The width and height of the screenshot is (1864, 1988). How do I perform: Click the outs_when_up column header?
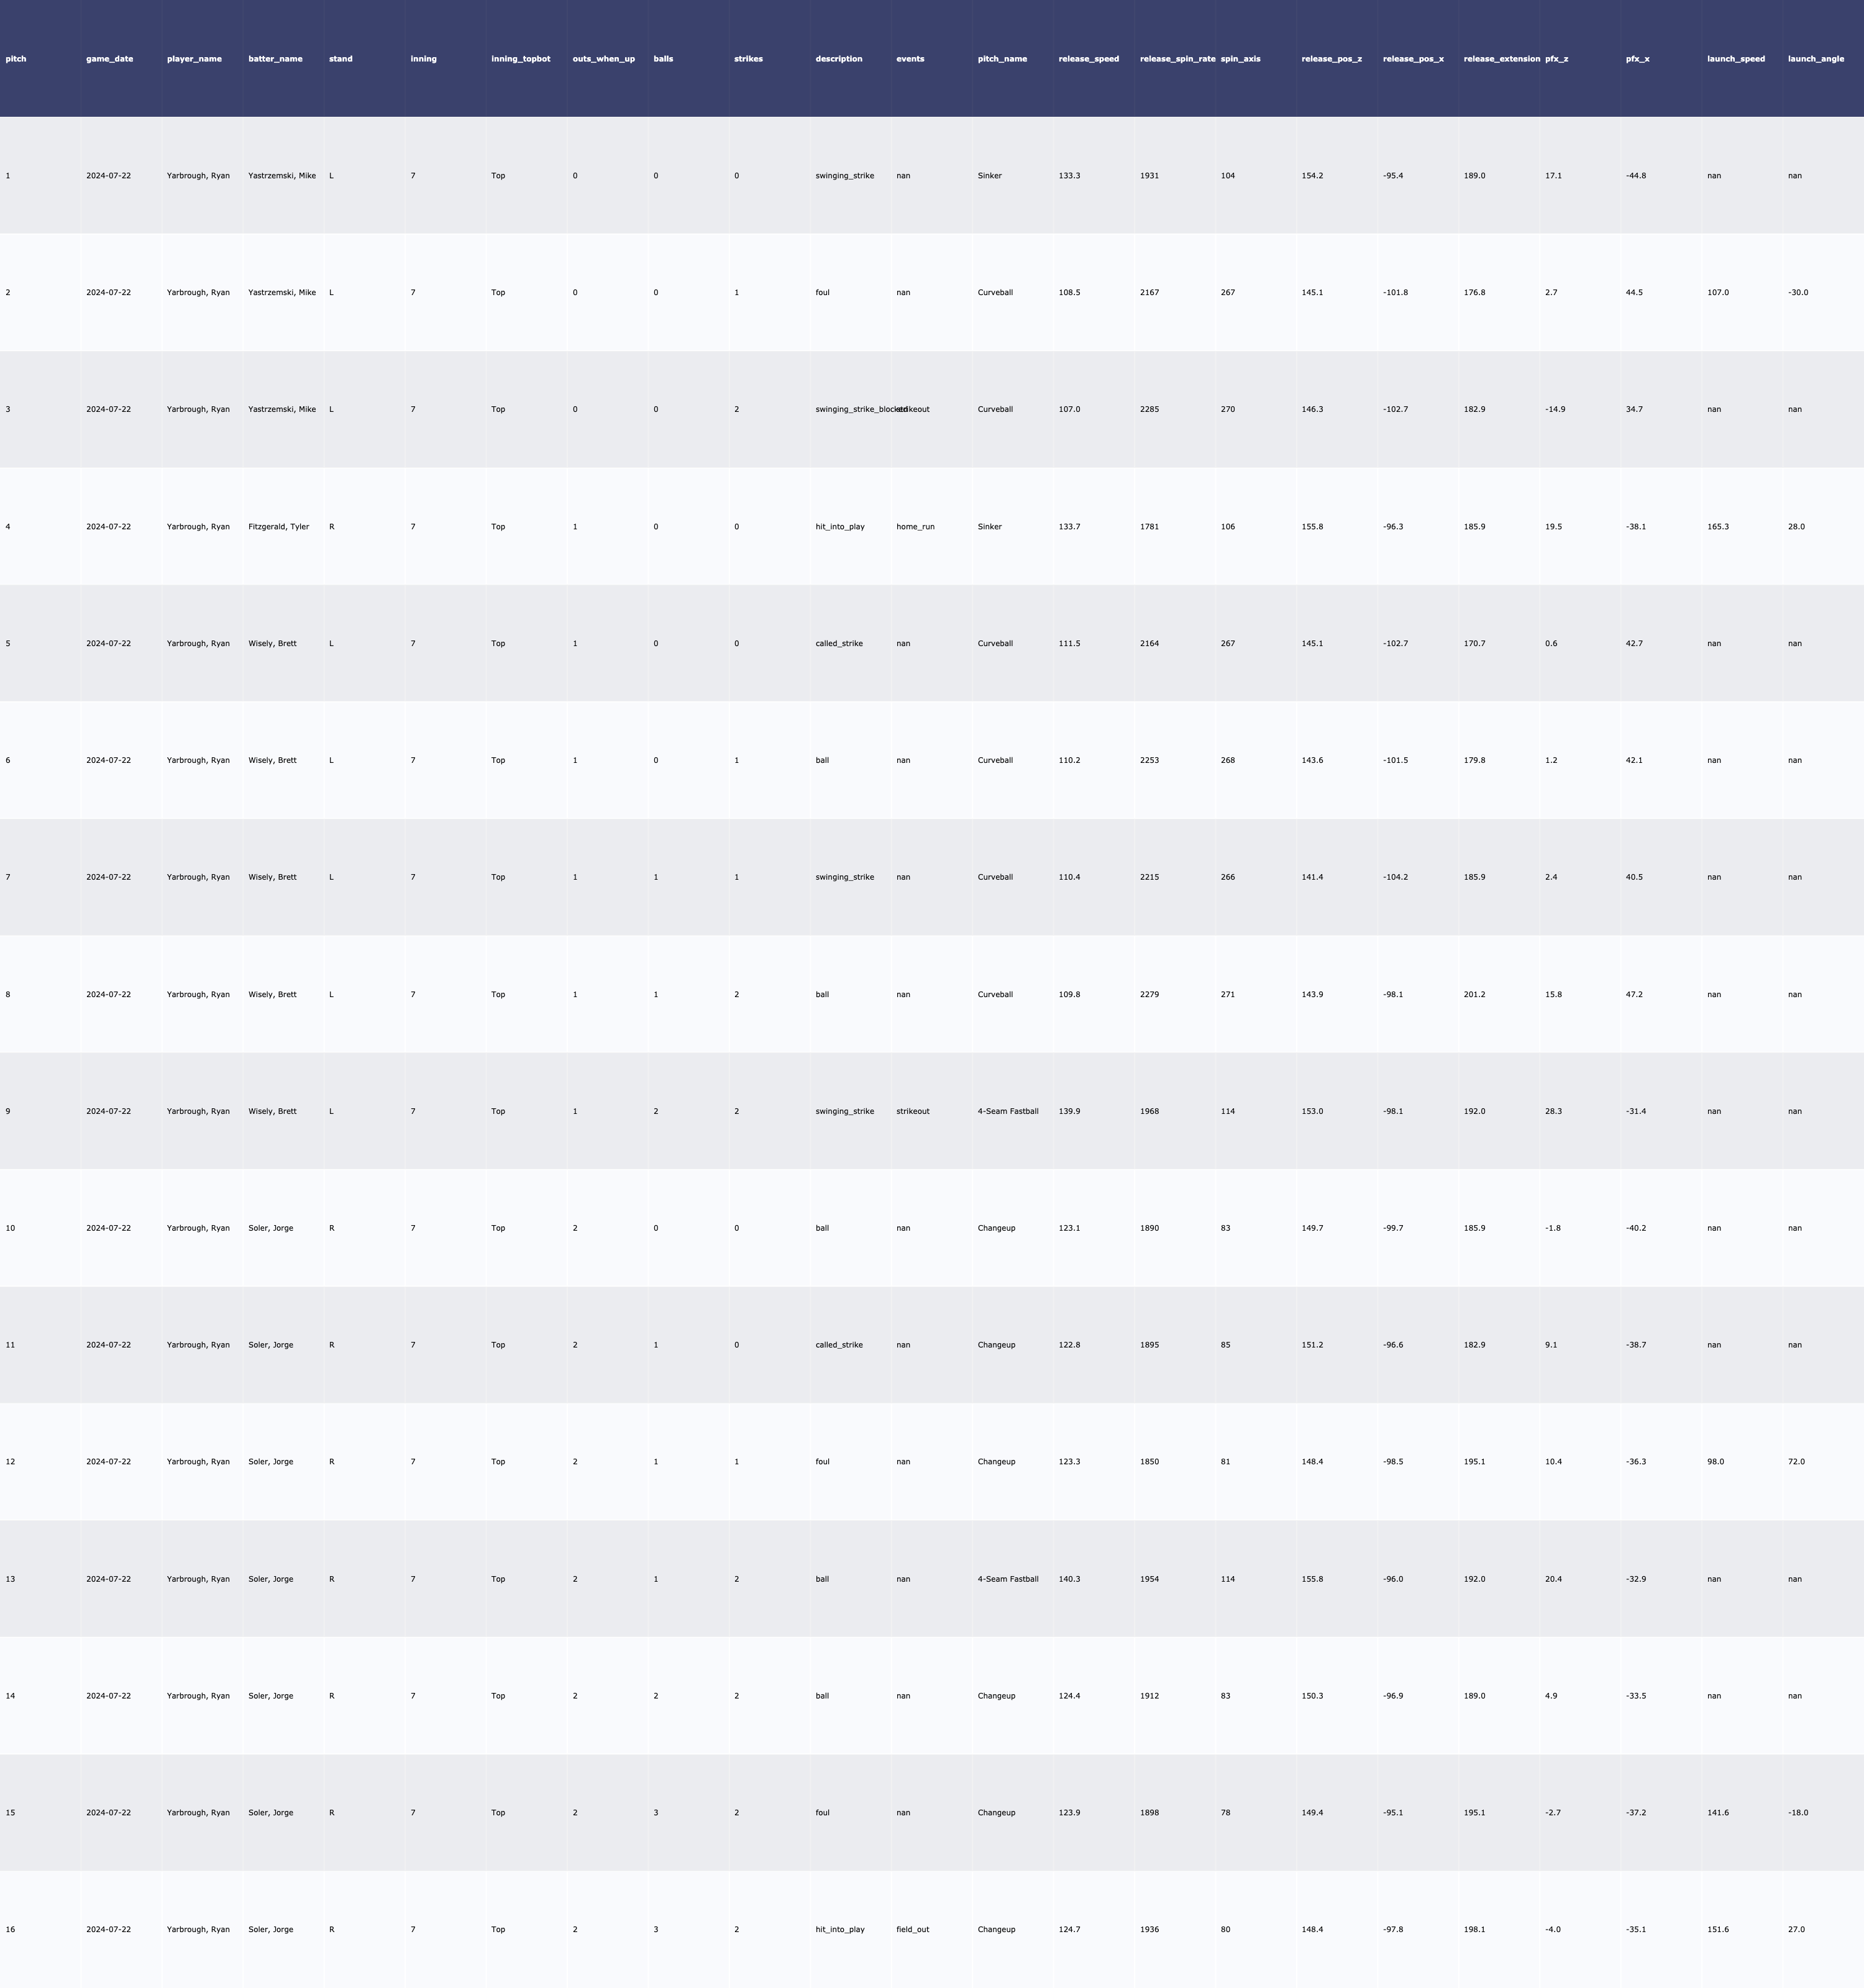[603, 59]
